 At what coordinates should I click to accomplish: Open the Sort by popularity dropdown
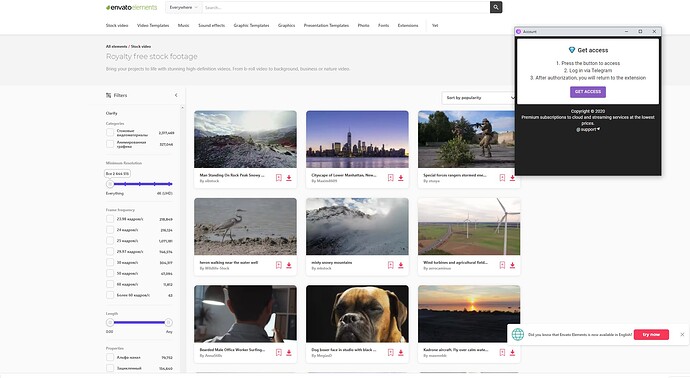pyautogui.click(x=480, y=98)
